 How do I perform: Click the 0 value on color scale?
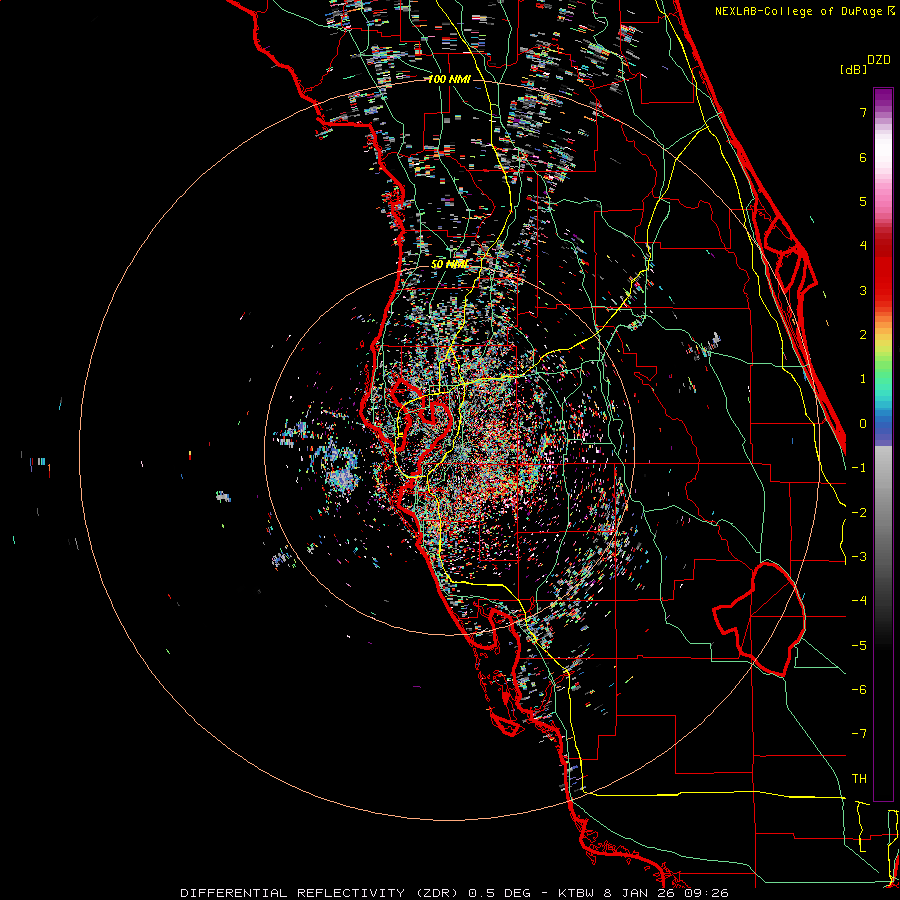coord(863,424)
